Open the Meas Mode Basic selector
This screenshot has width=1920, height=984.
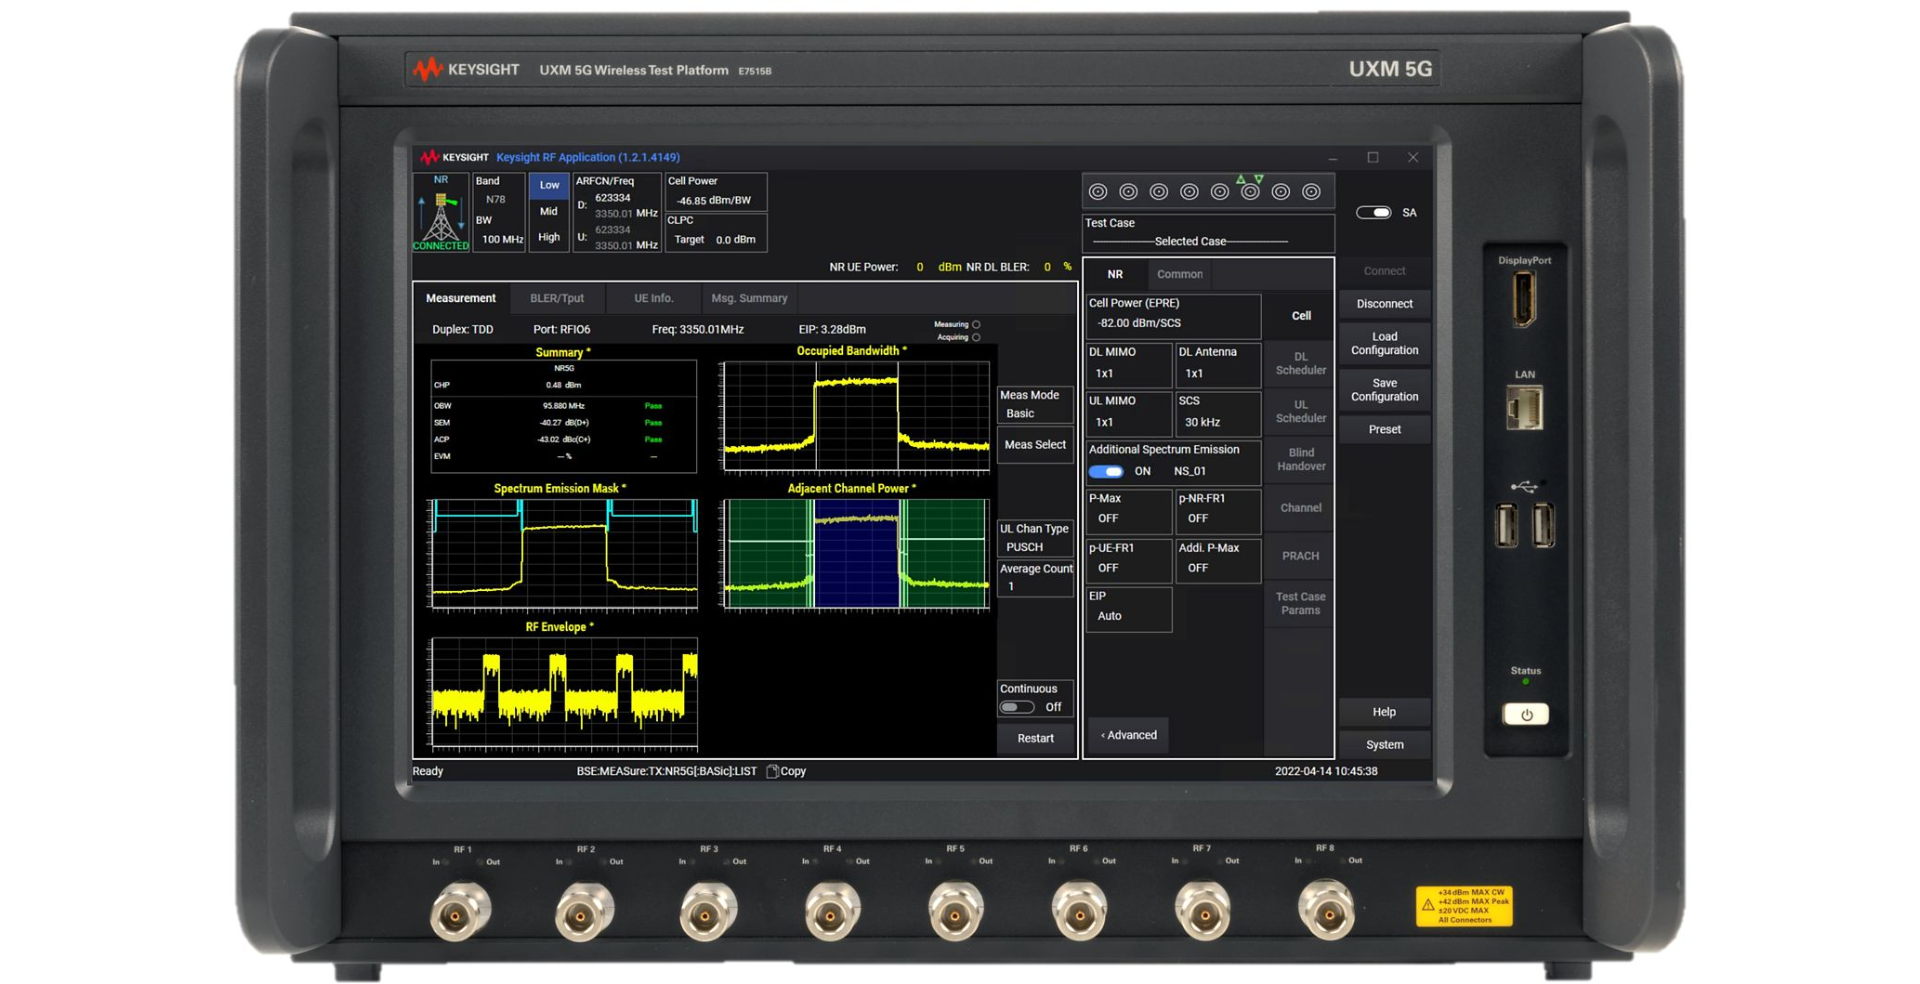1034,405
